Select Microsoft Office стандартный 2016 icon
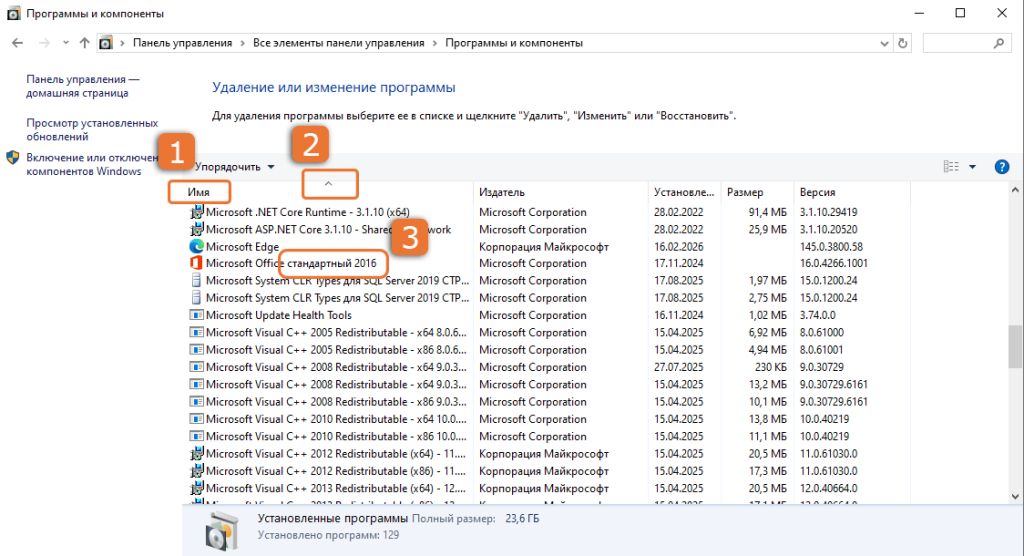The width and height of the screenshot is (1024, 556). 196,263
